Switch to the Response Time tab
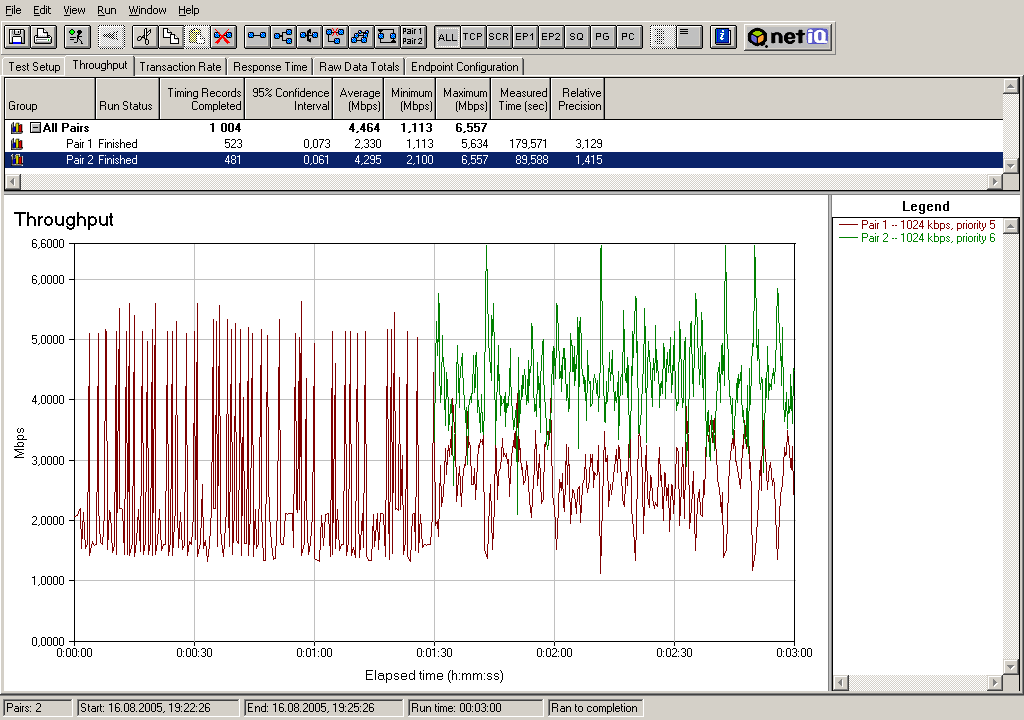 click(x=270, y=67)
